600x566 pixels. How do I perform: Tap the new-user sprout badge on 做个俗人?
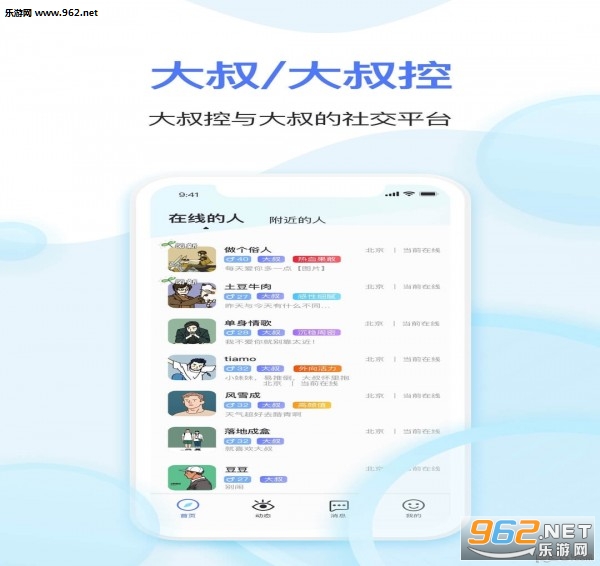pyautogui.click(x=179, y=245)
